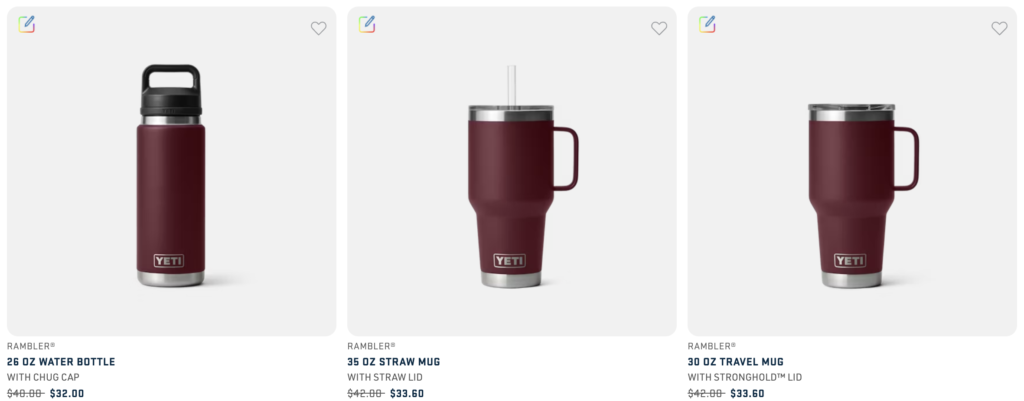Click the crossed-out $40.00 original price
The height and width of the screenshot is (401, 1024).
tap(24, 393)
